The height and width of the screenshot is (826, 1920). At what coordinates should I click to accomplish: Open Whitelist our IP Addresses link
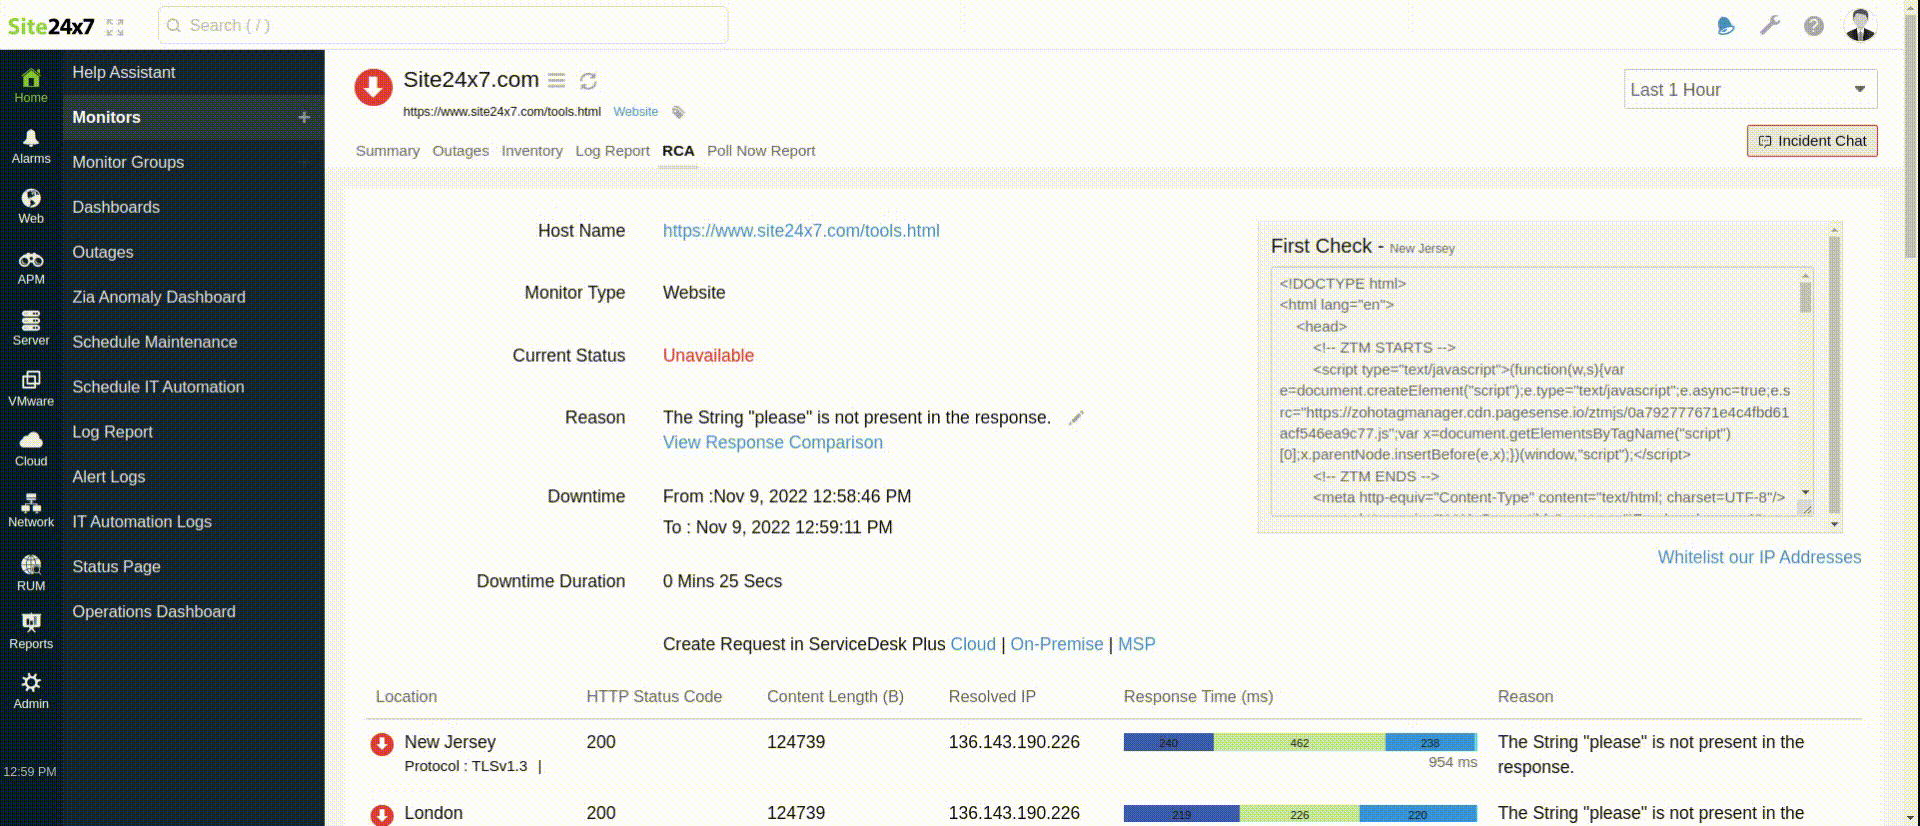(x=1759, y=558)
